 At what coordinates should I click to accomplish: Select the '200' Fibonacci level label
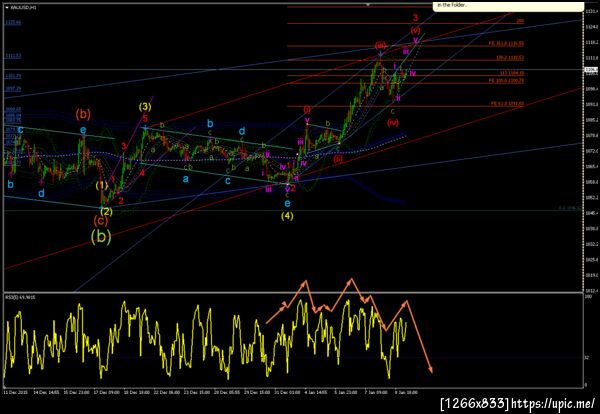520,21
